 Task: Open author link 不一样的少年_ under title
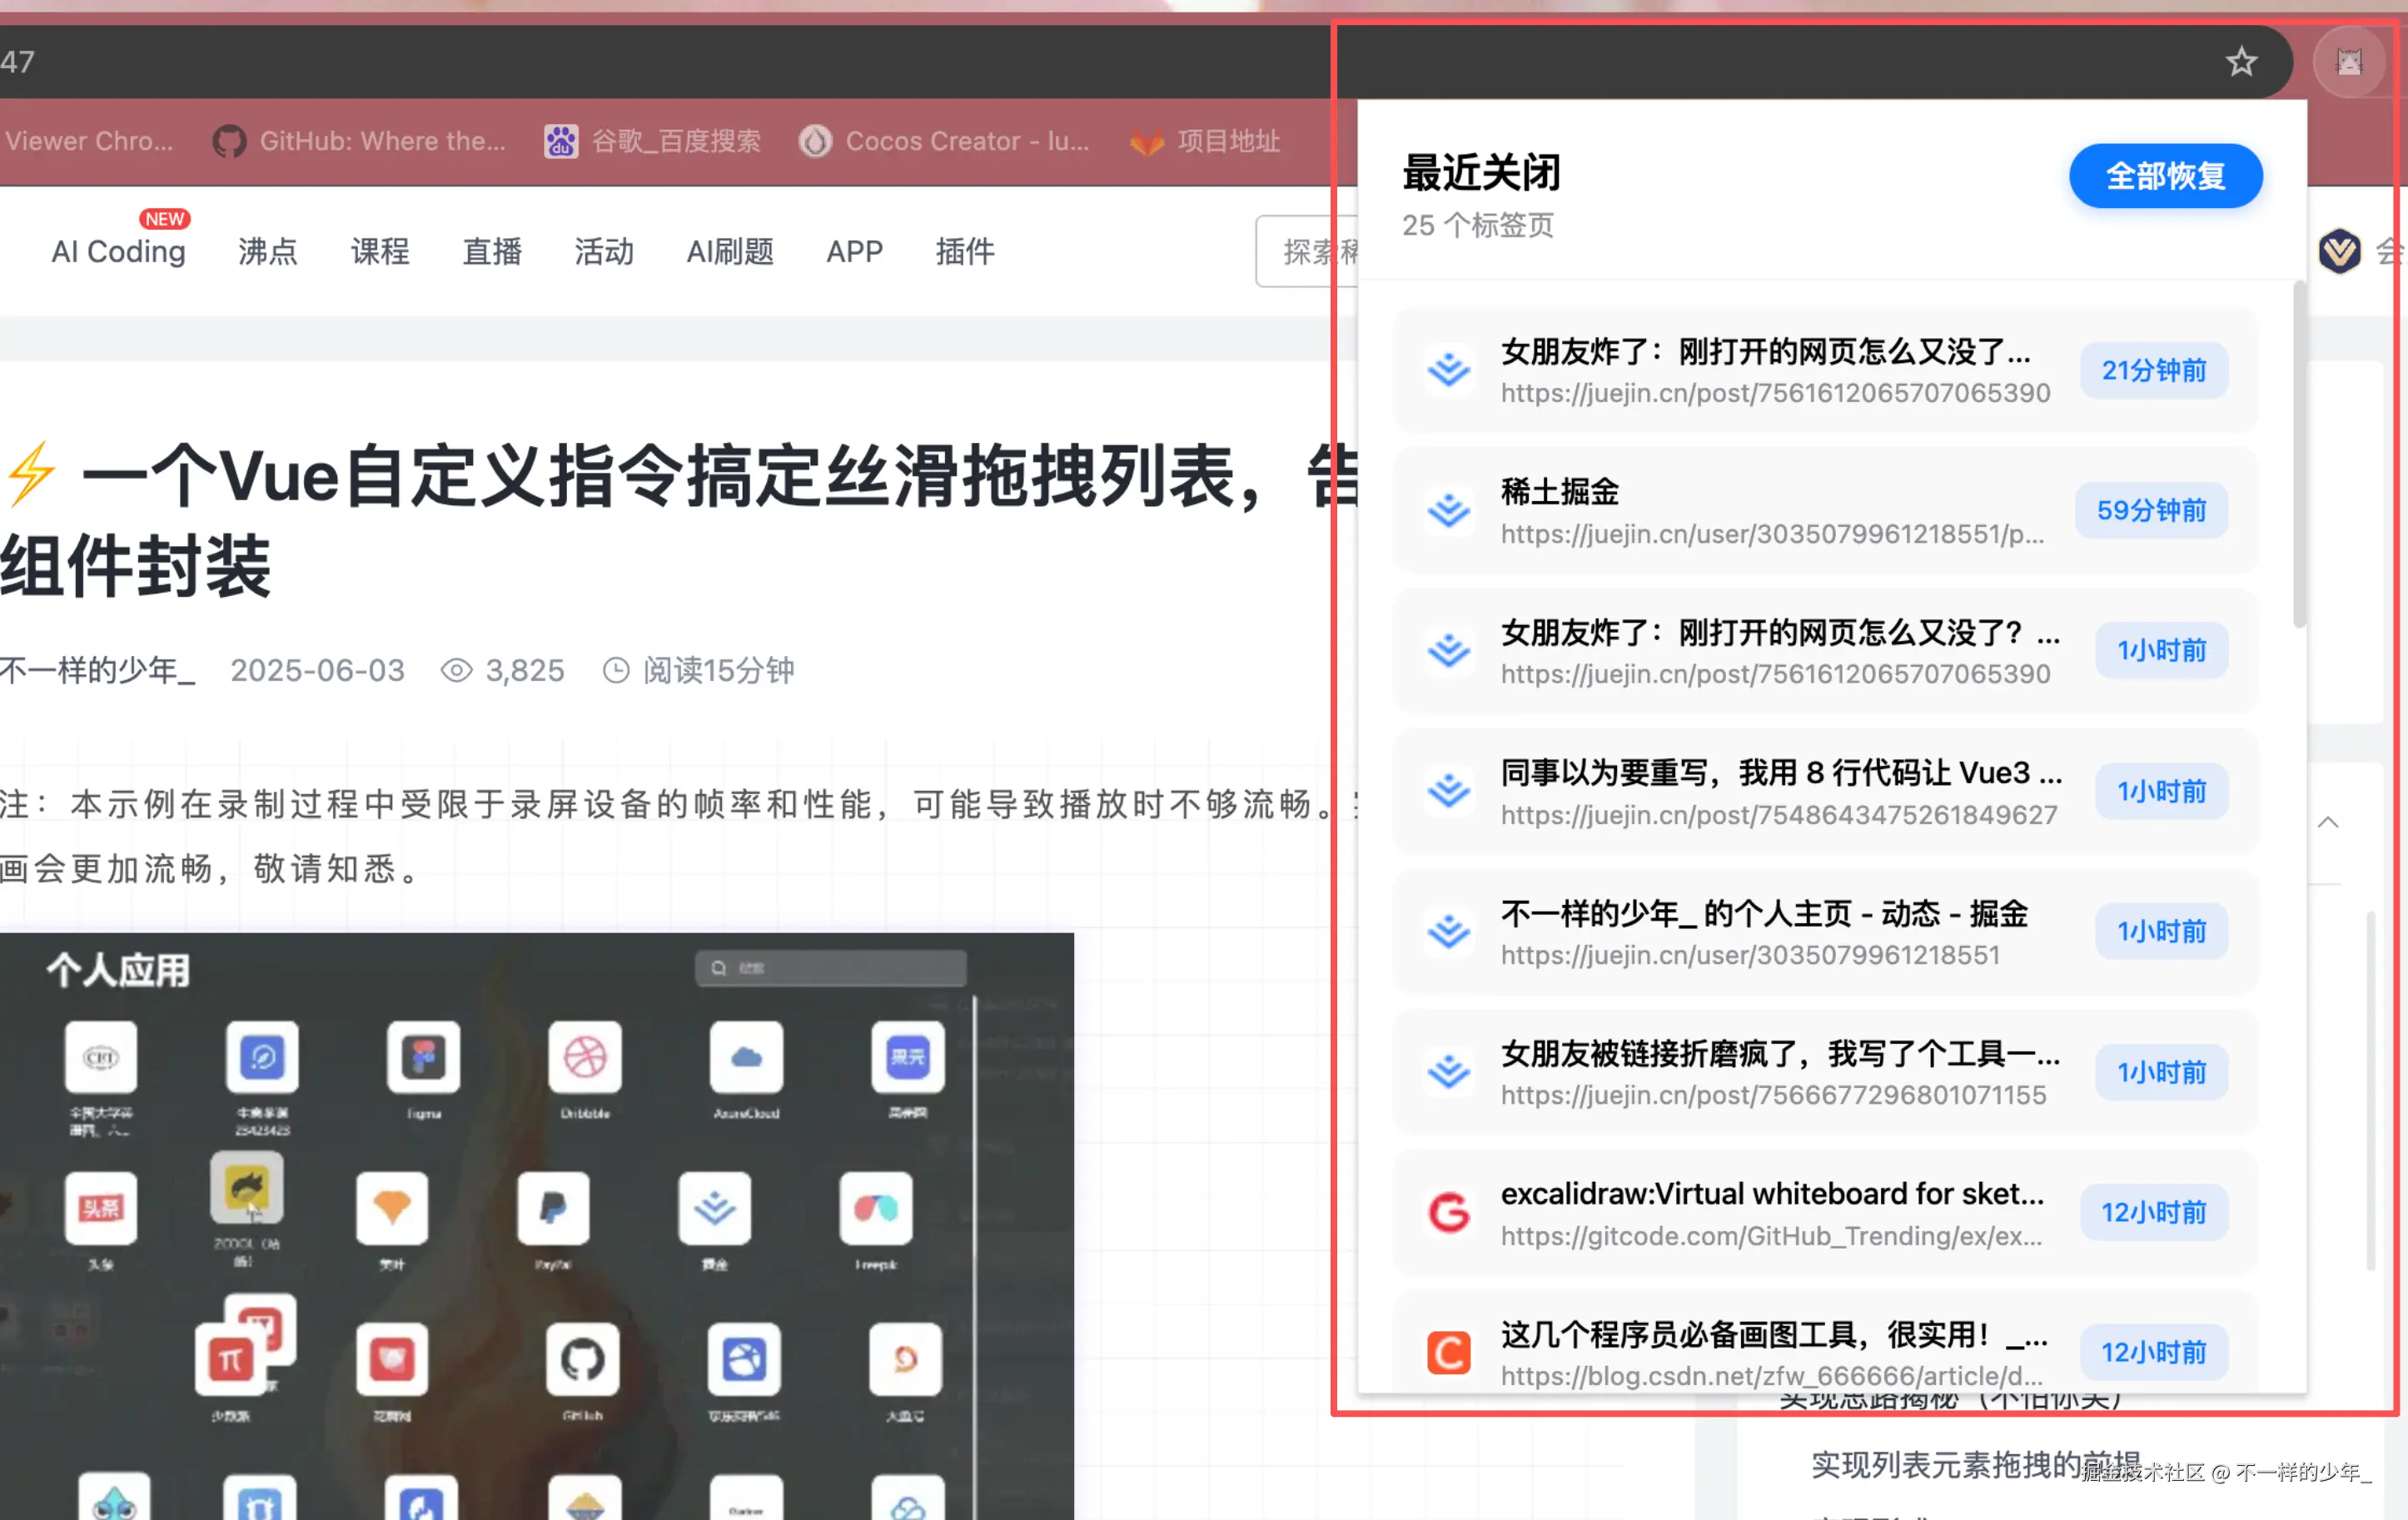[x=97, y=670]
